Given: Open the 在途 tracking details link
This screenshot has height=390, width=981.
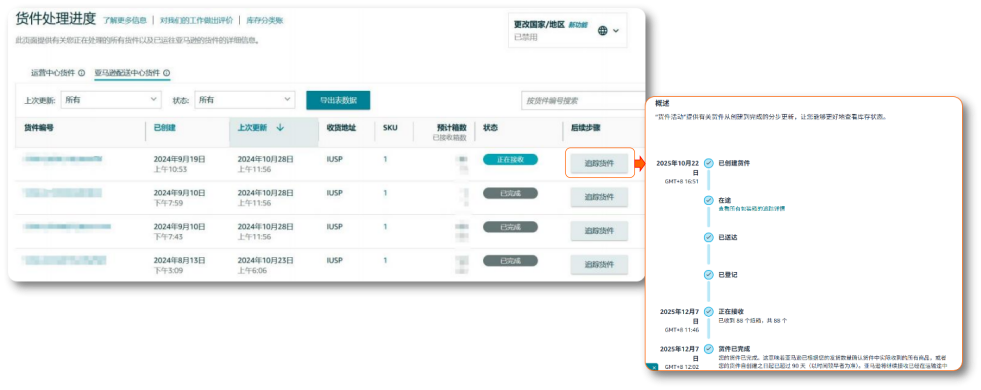Looking at the screenshot, I should click(x=751, y=208).
